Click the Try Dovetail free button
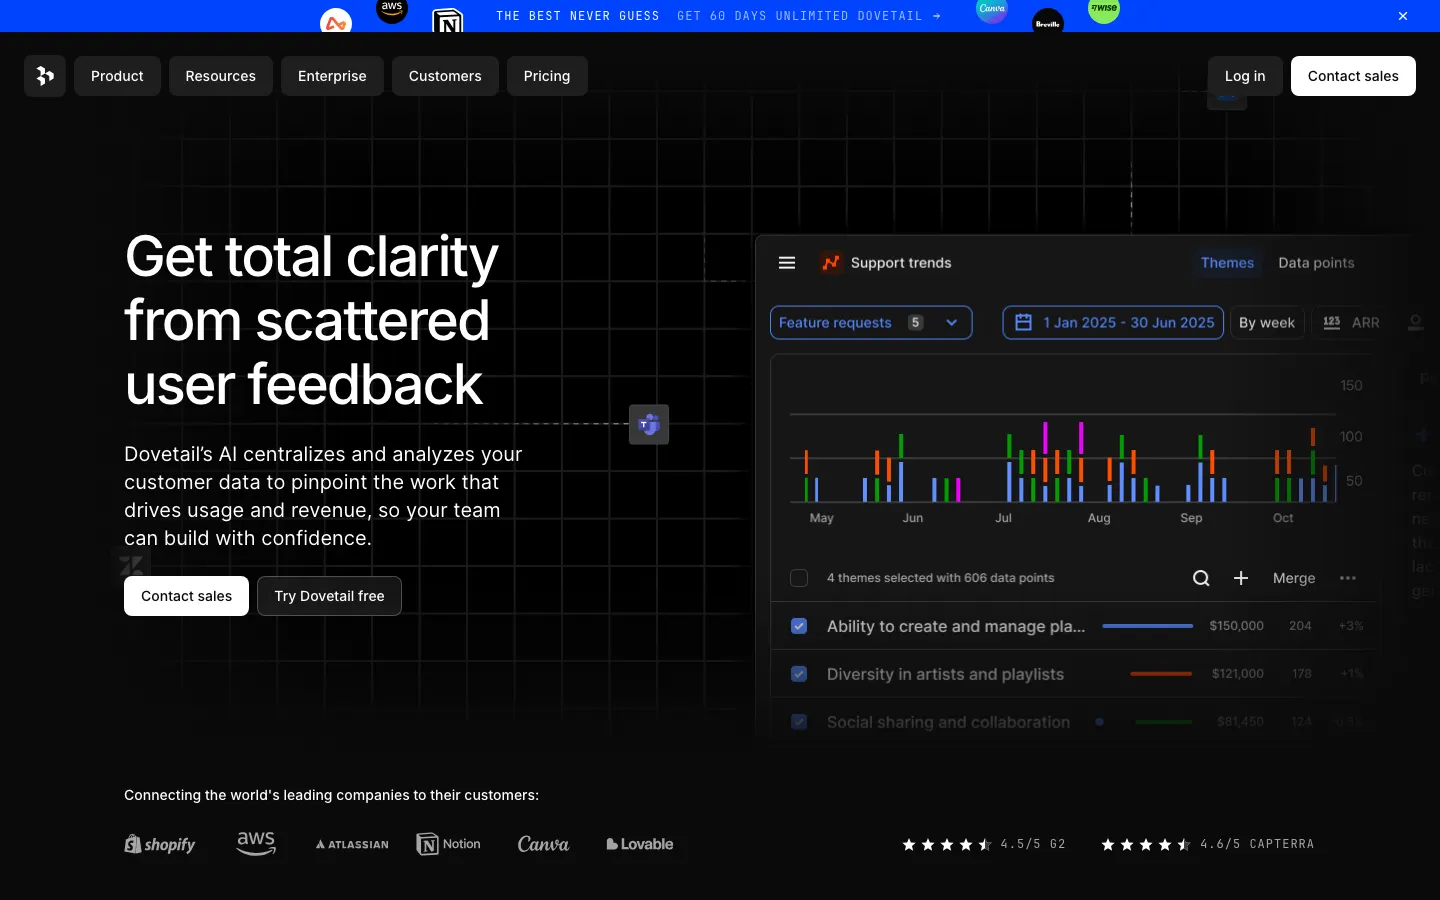The width and height of the screenshot is (1440, 900). pos(329,596)
